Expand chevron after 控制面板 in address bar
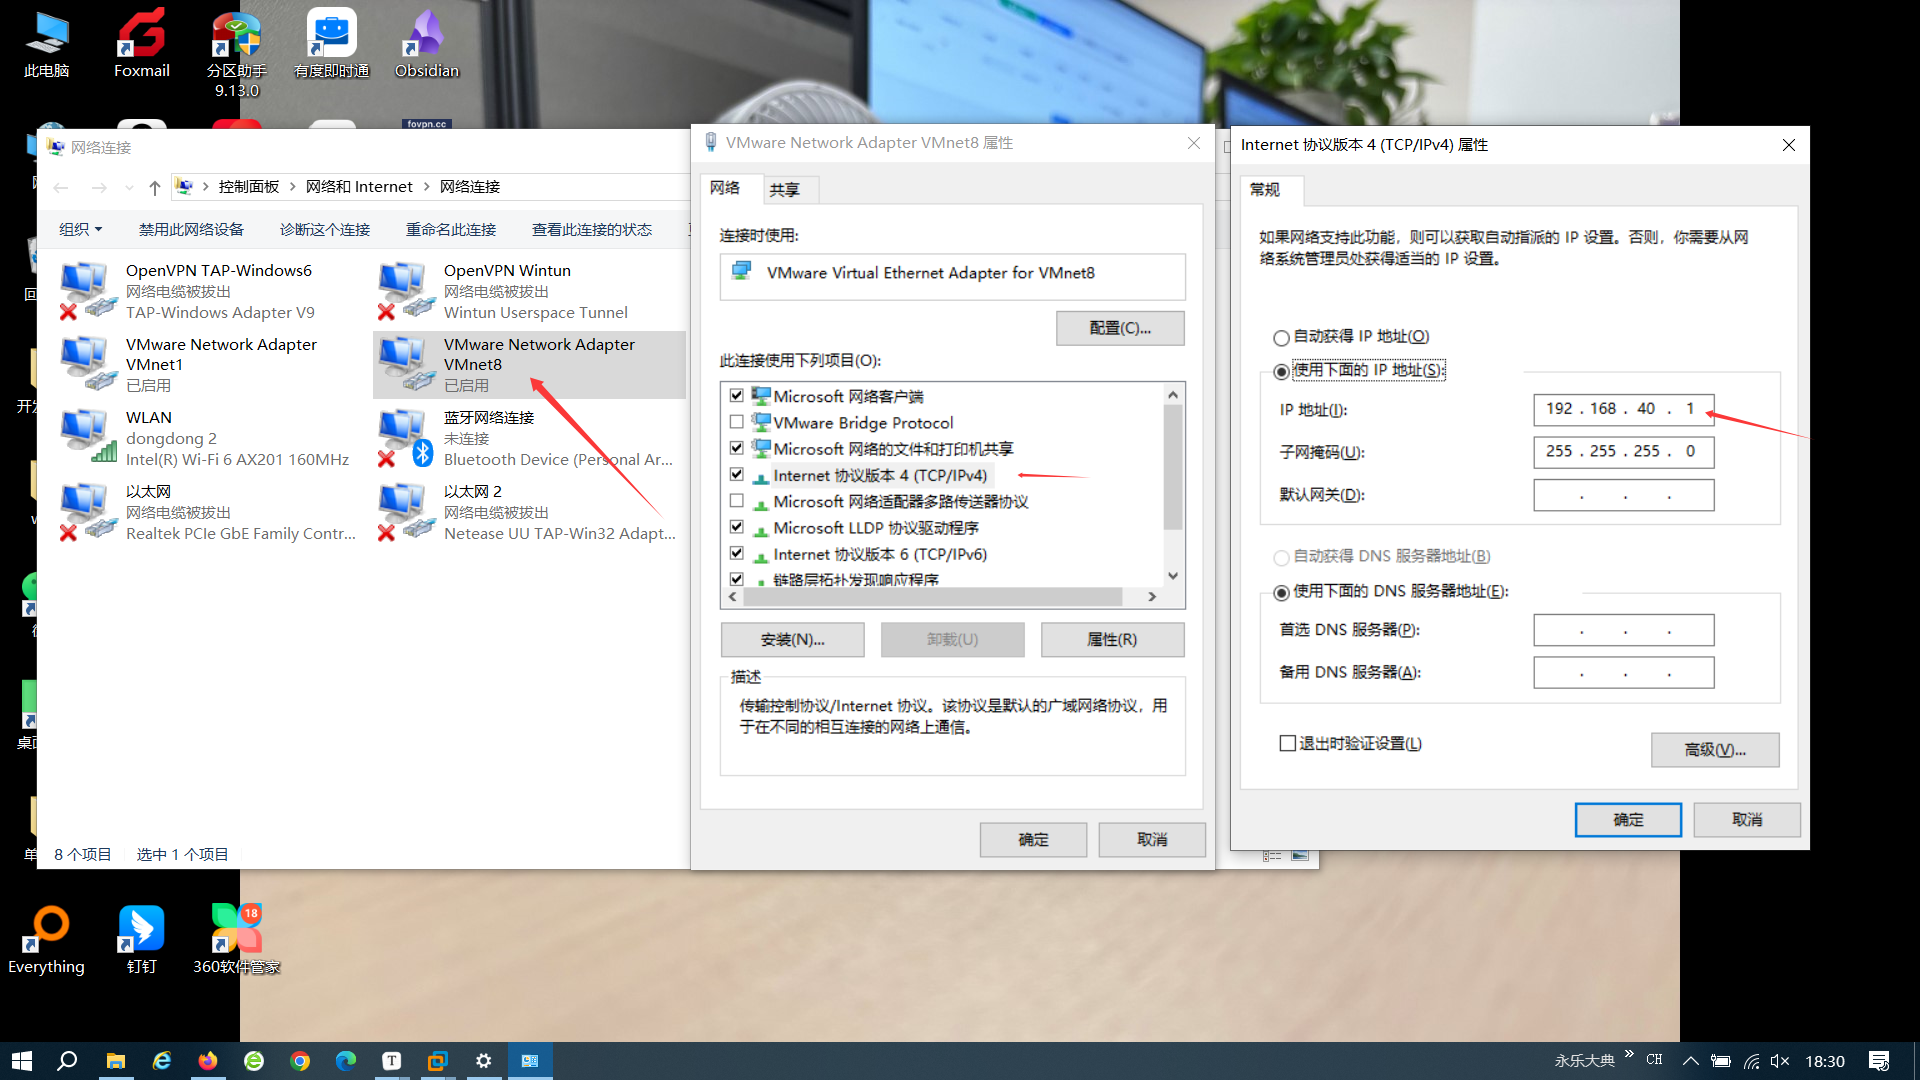1920x1080 pixels. [x=293, y=187]
